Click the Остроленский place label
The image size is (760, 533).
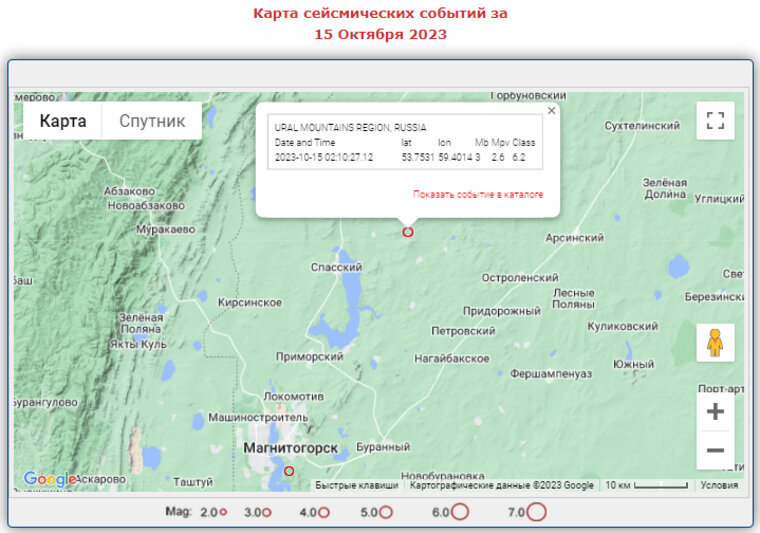pos(520,278)
